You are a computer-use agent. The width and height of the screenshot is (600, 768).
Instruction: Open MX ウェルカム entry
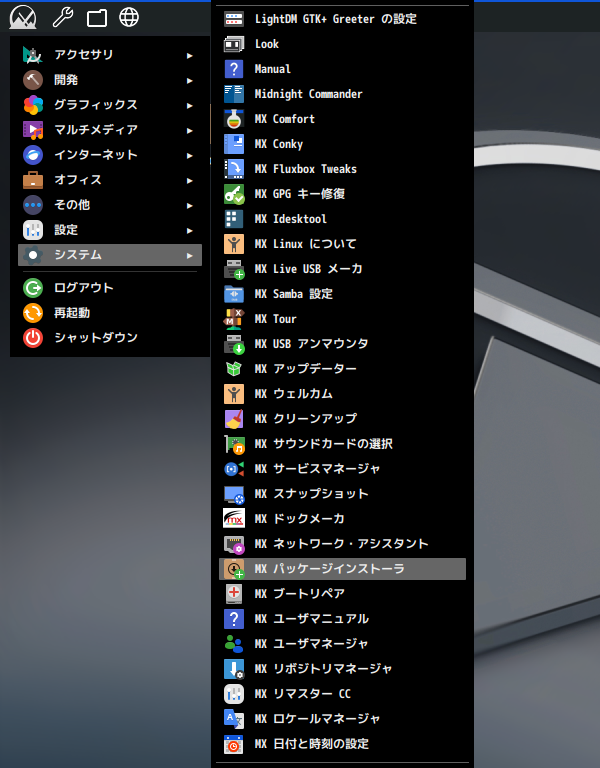342,394
